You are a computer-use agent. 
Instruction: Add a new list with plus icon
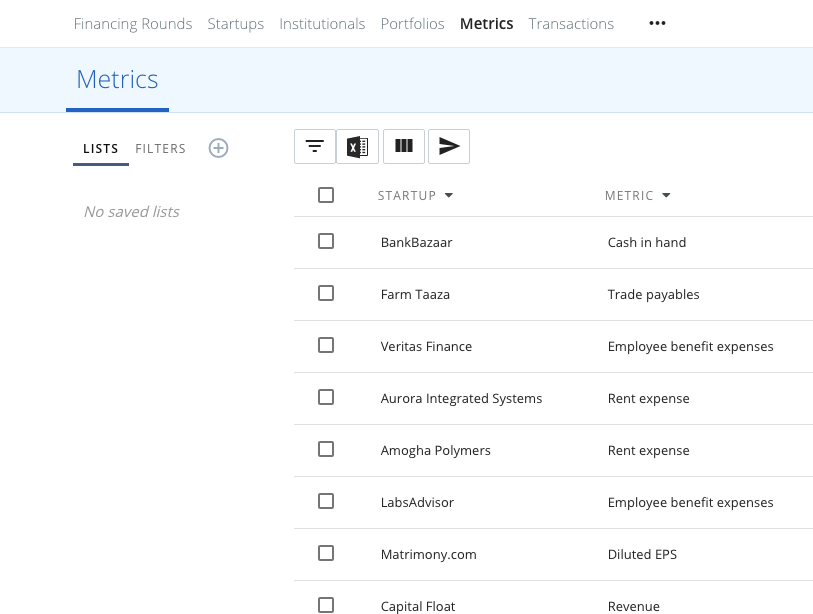tap(218, 148)
